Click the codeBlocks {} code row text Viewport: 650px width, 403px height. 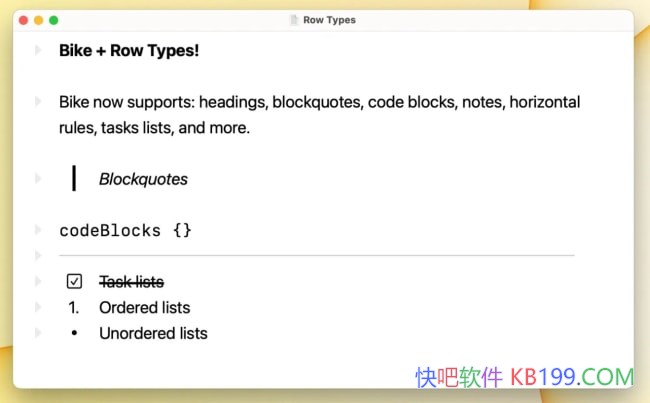(x=125, y=230)
